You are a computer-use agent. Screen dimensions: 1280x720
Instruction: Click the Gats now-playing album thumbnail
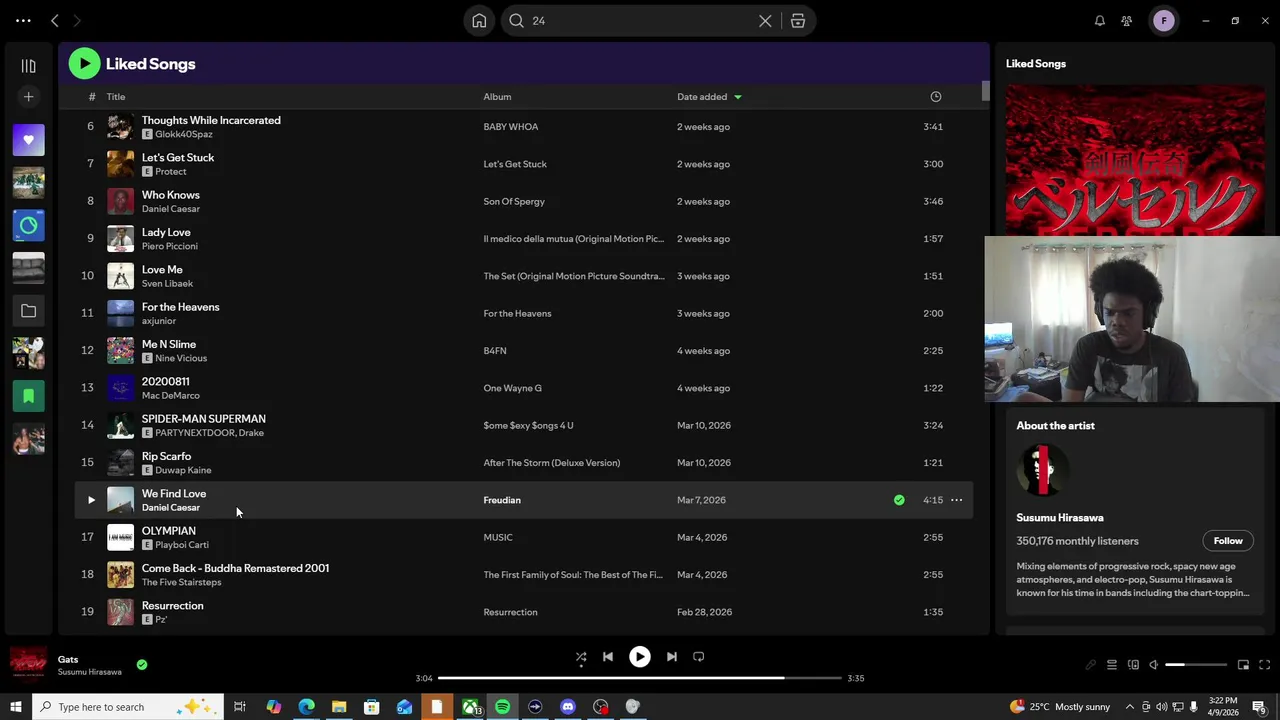click(29, 664)
